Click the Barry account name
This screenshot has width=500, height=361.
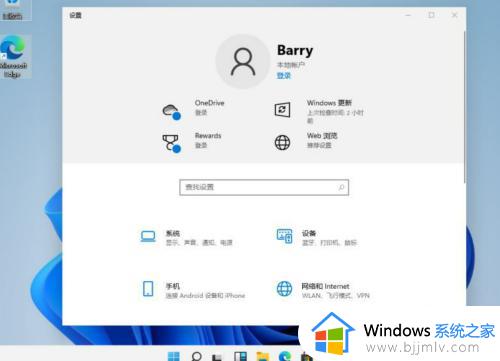click(295, 51)
